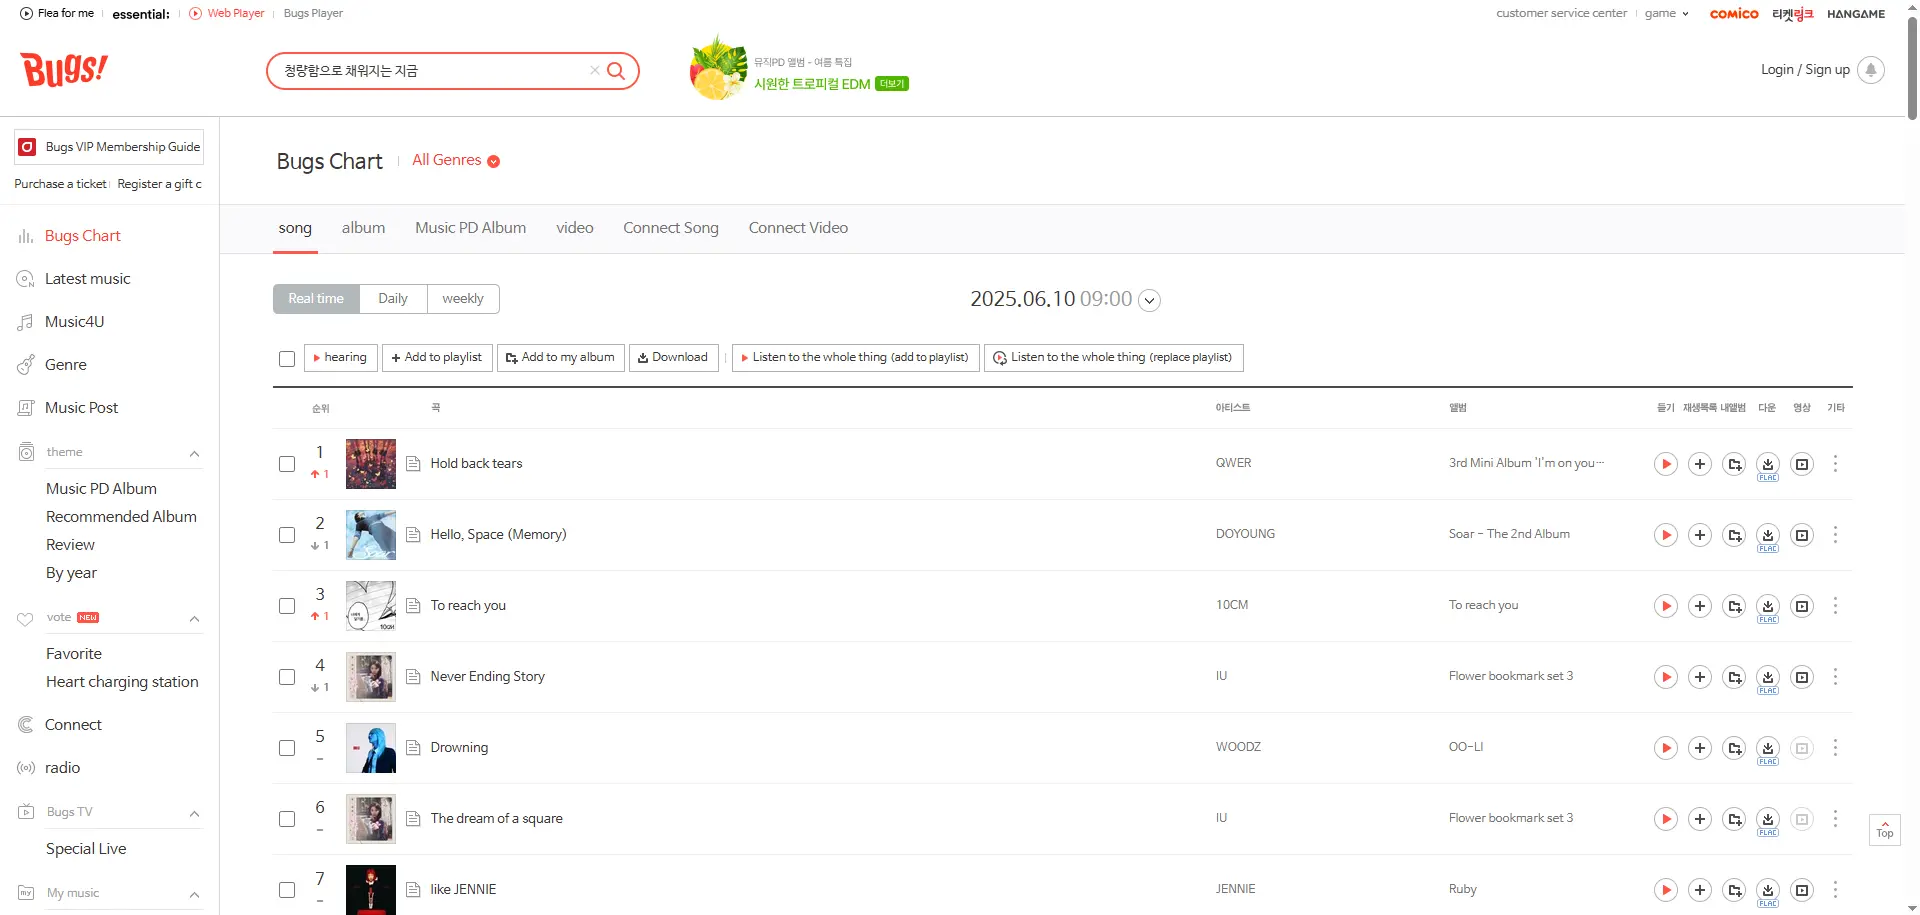Switch to the Connect Video tab
The image size is (1920, 915).
point(798,228)
